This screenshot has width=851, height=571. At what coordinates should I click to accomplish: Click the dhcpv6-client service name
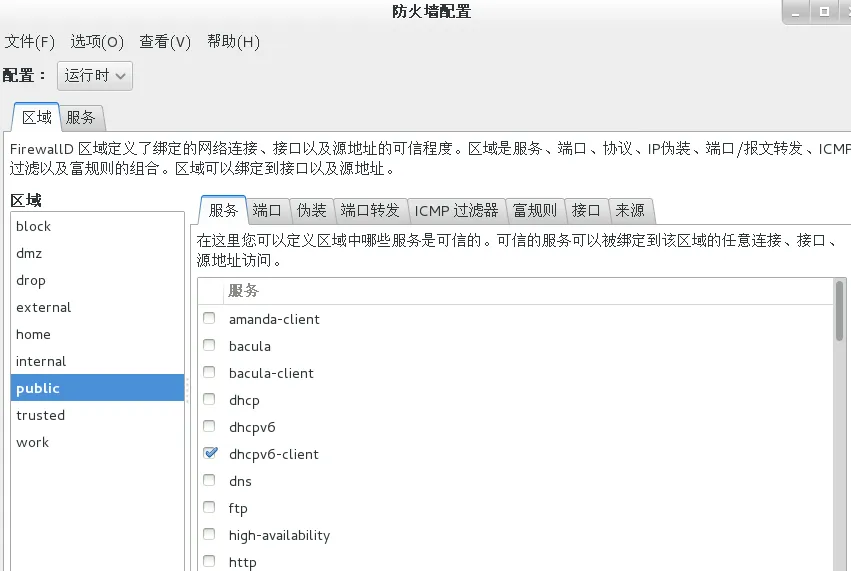click(x=274, y=454)
